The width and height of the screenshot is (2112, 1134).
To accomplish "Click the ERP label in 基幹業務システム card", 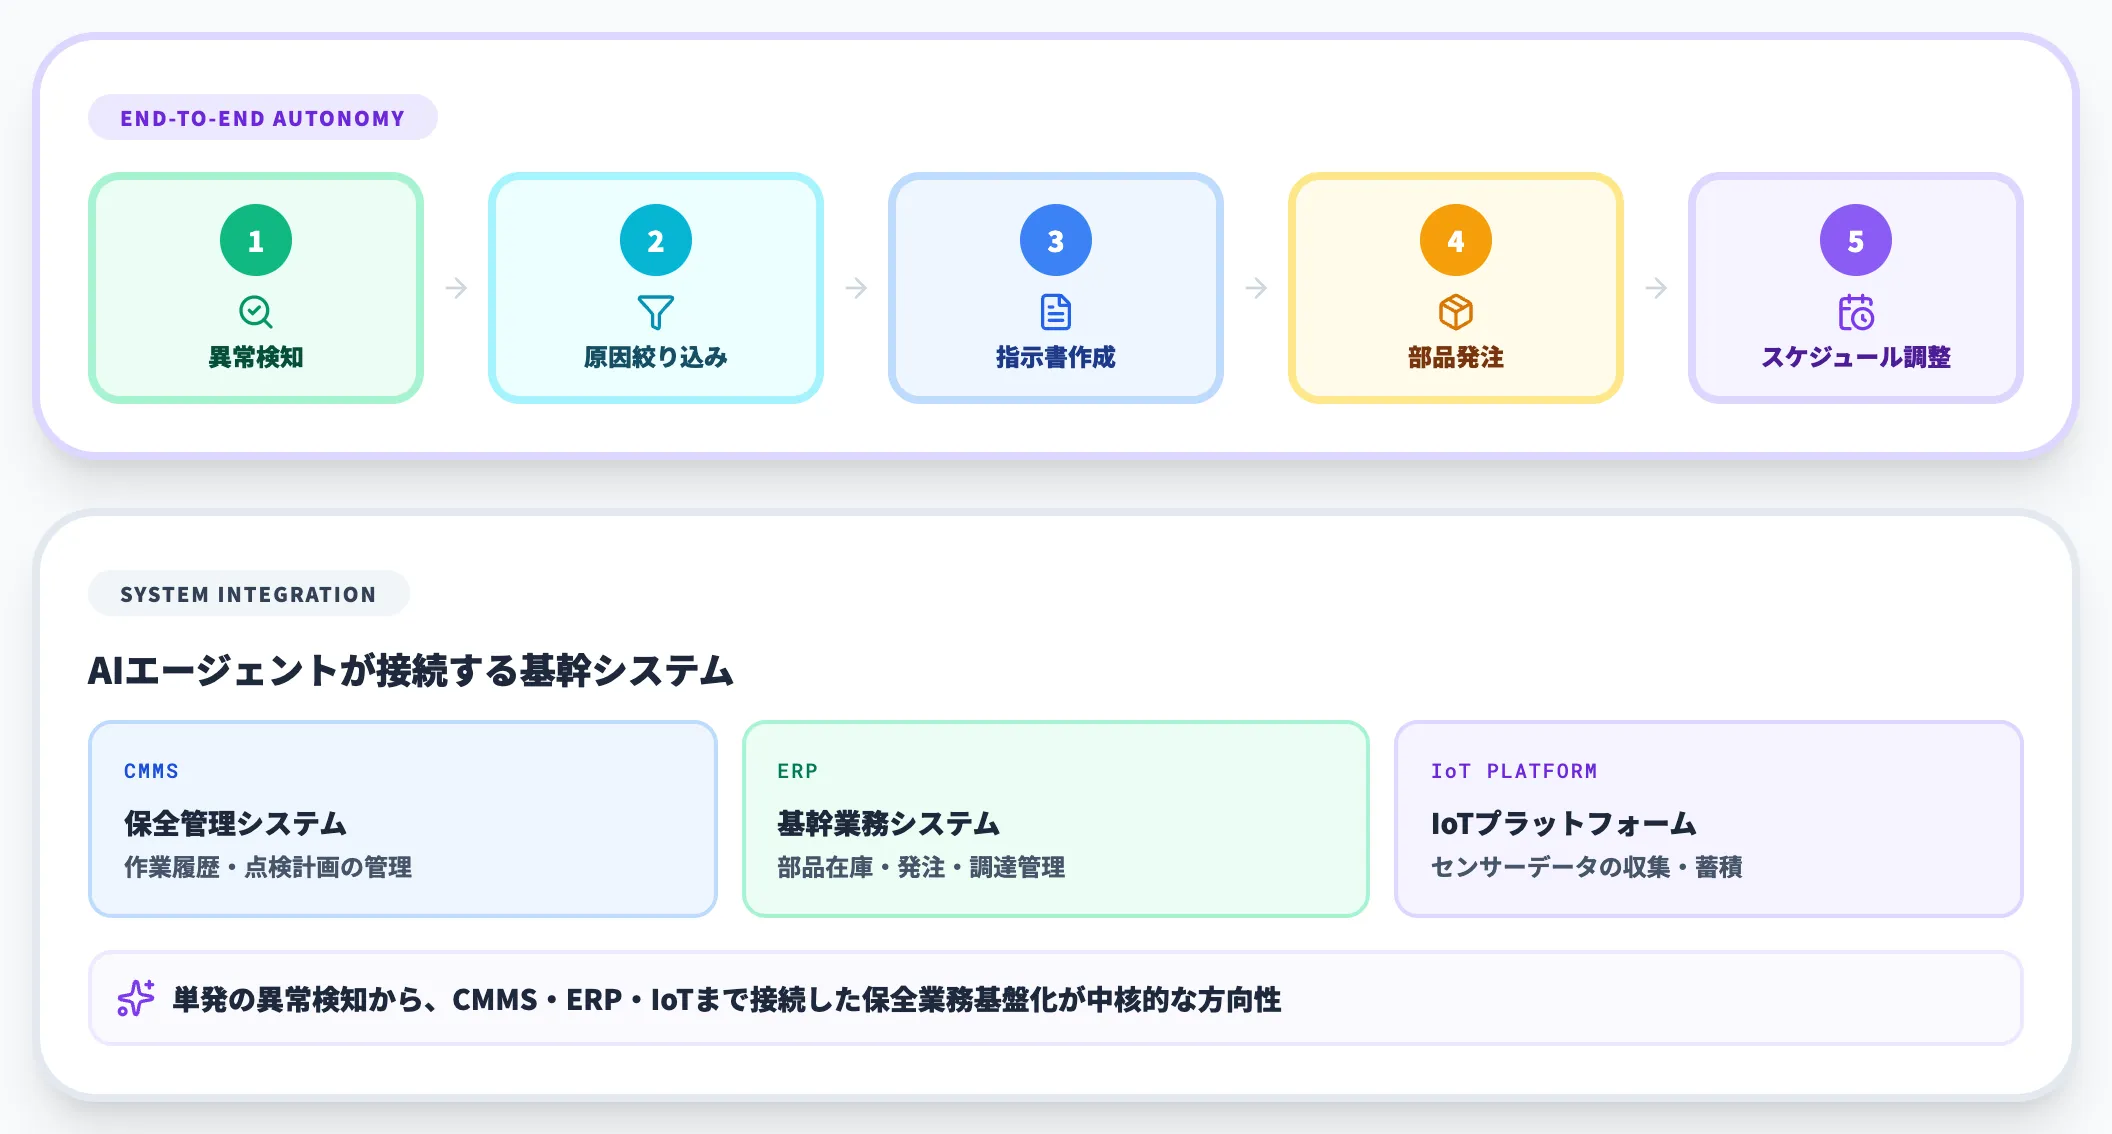I will [796, 771].
